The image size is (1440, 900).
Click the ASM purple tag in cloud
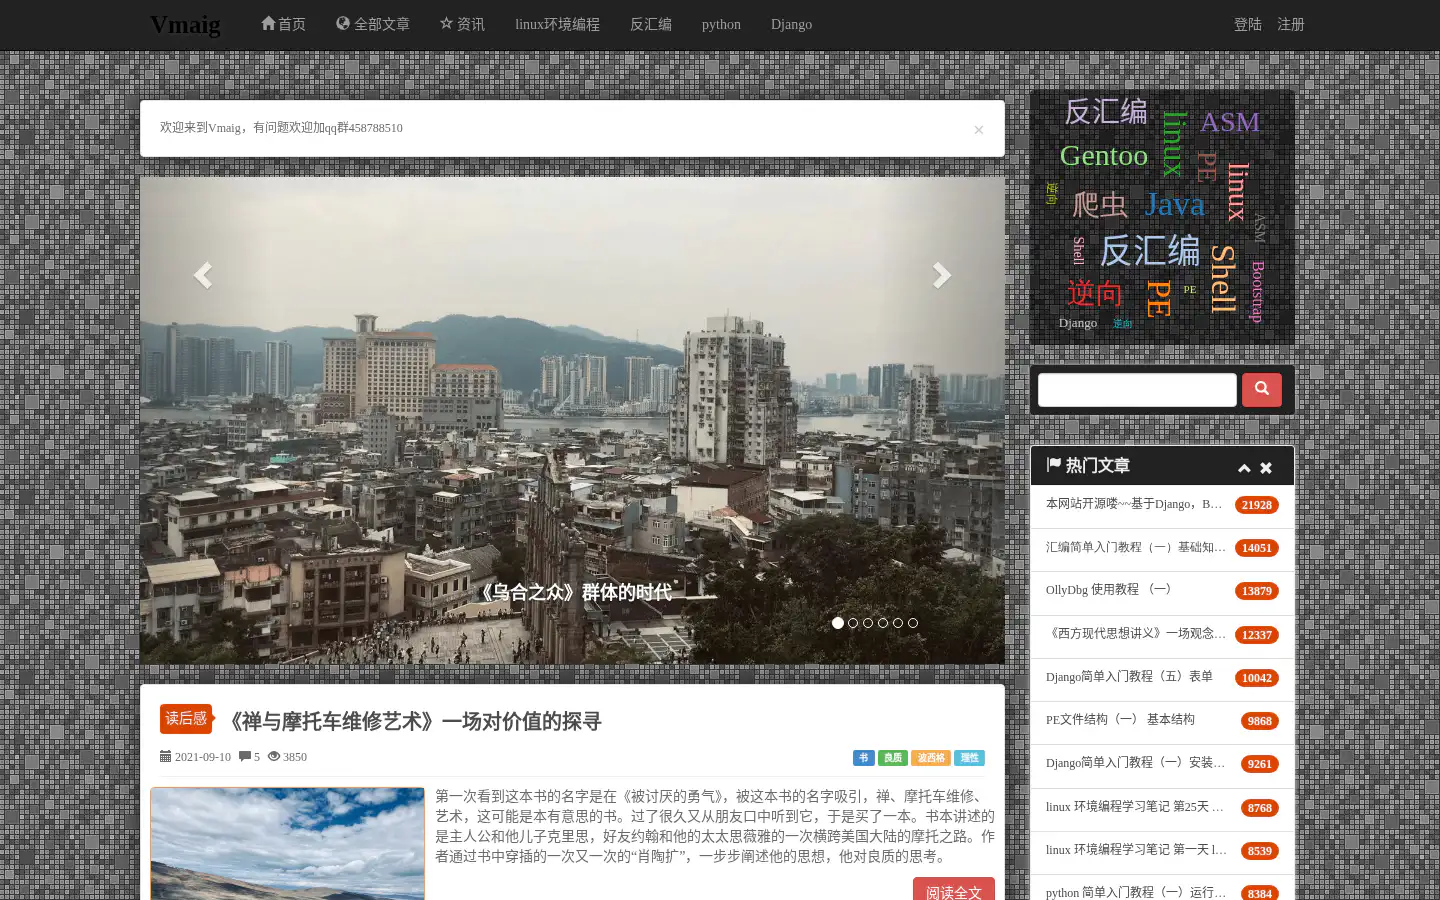[x=1230, y=122]
